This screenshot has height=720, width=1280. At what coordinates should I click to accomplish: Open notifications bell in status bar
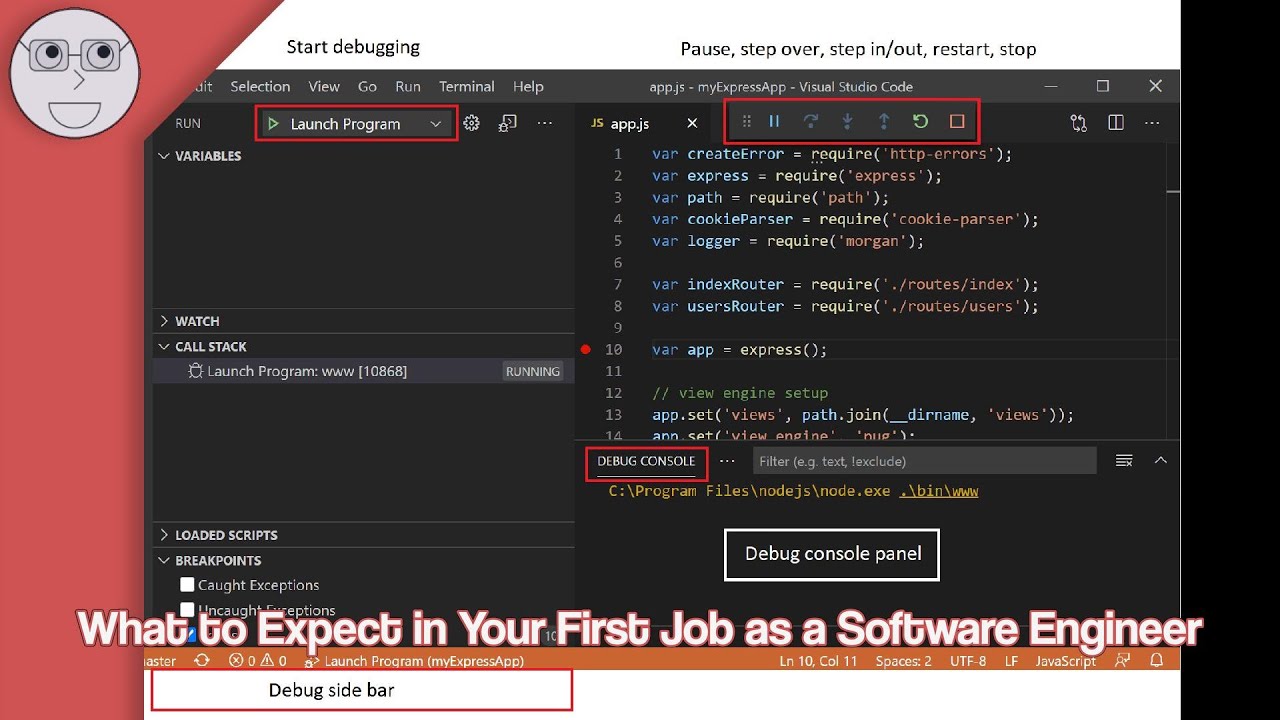[x=1157, y=661]
